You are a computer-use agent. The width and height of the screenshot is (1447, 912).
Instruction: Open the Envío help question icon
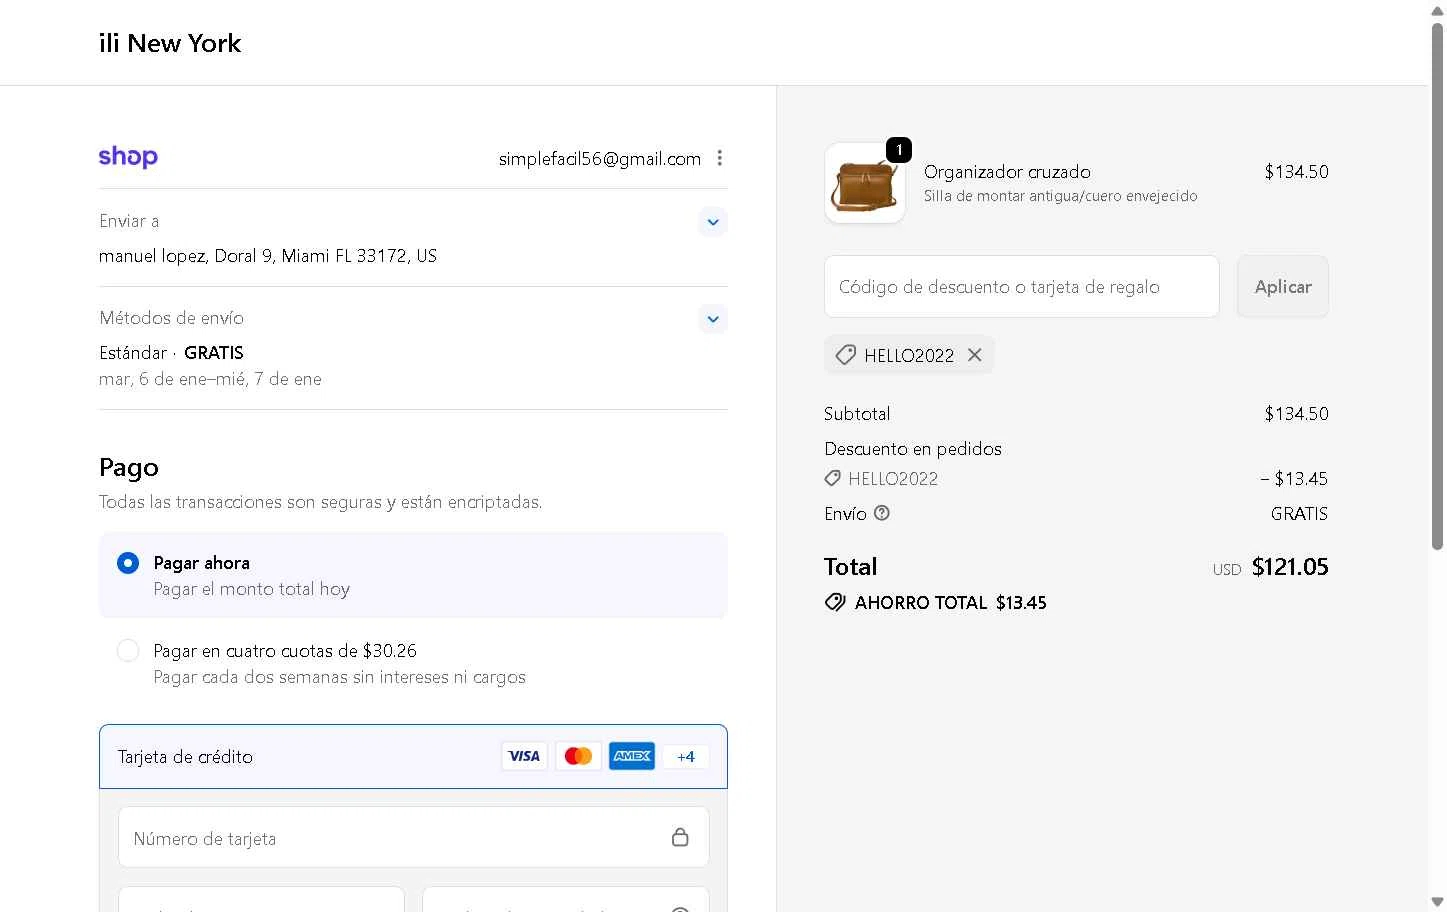point(882,513)
